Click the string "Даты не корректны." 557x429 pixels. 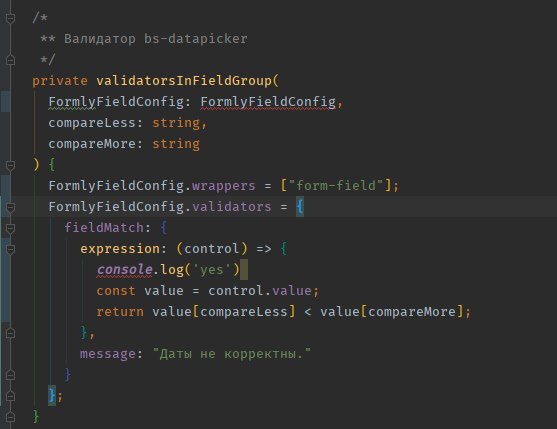(232, 354)
